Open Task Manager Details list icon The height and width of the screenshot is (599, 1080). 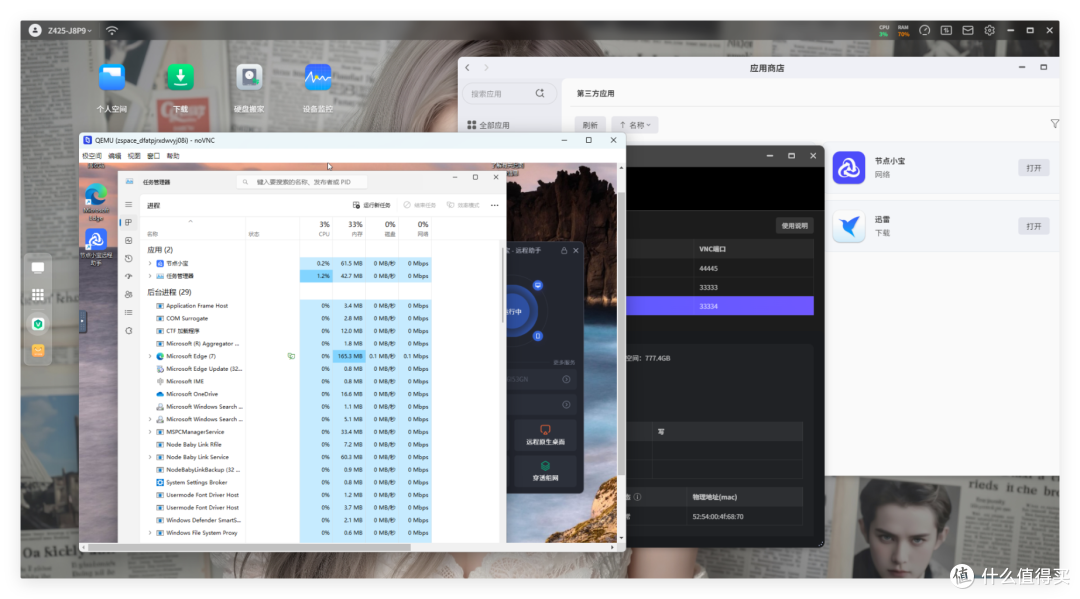[x=128, y=312]
